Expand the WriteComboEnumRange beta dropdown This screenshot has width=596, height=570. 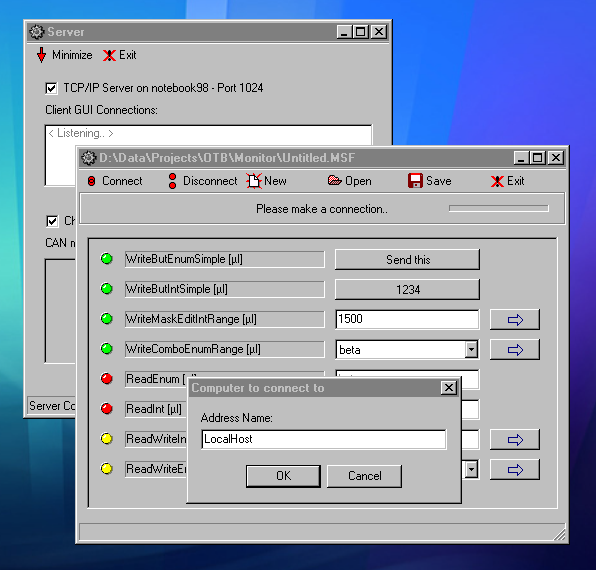click(471, 350)
